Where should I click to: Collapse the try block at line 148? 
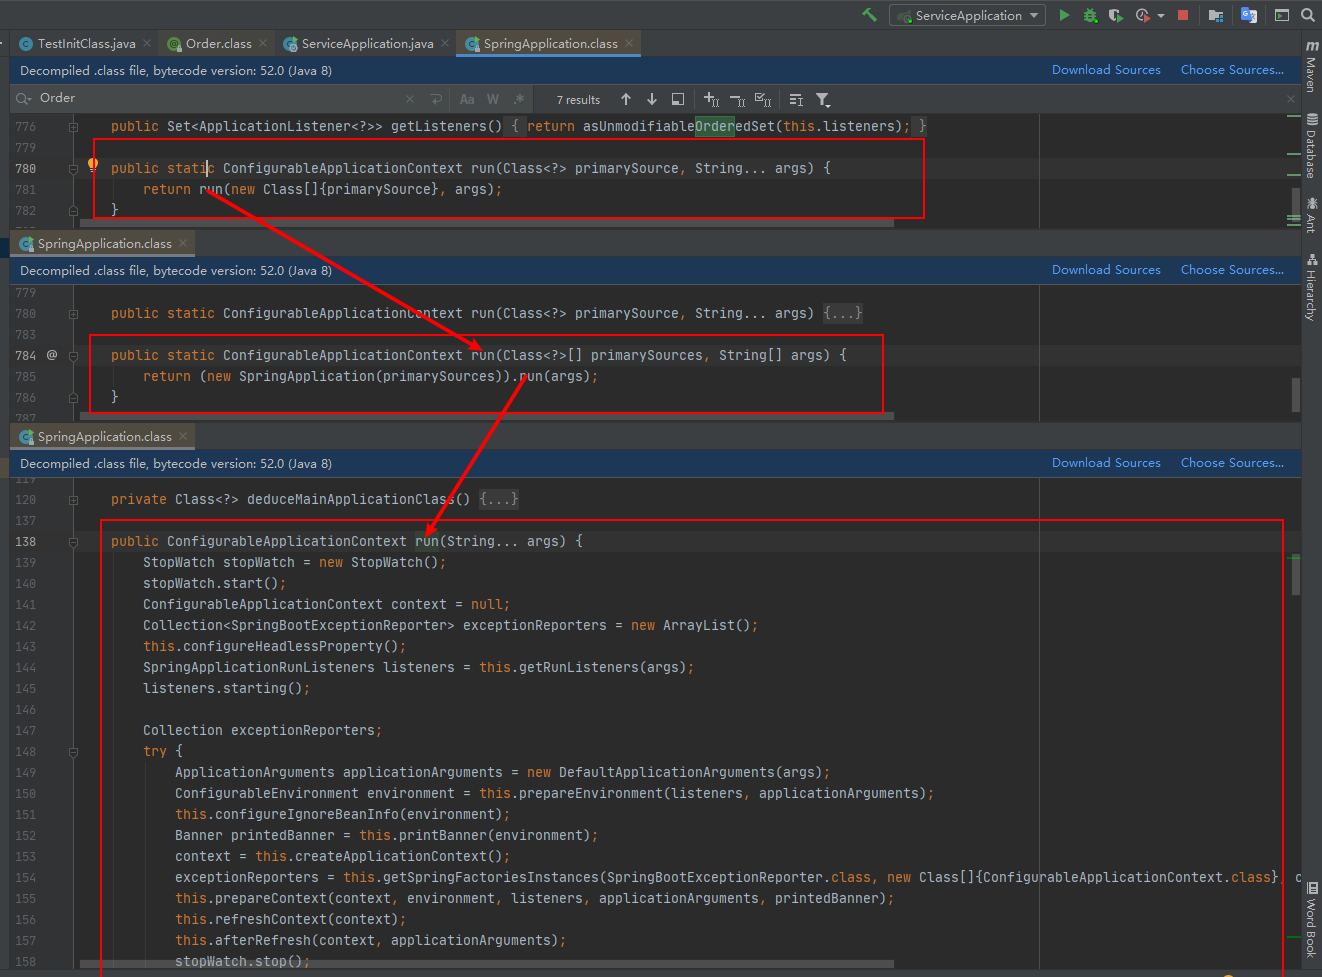[73, 752]
